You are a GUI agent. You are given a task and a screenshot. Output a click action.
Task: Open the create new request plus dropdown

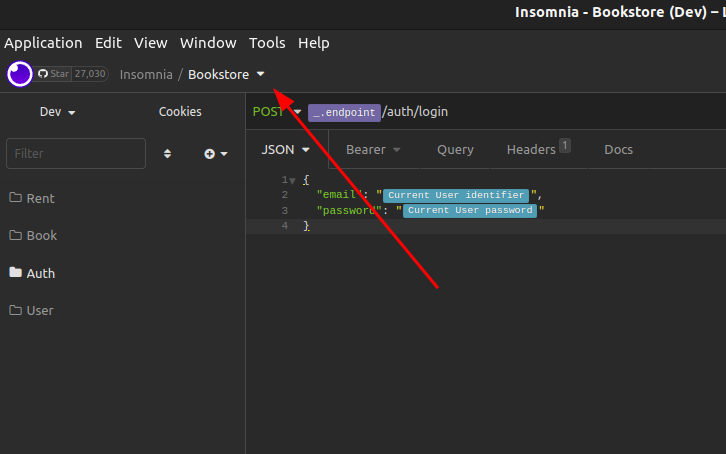(x=216, y=154)
